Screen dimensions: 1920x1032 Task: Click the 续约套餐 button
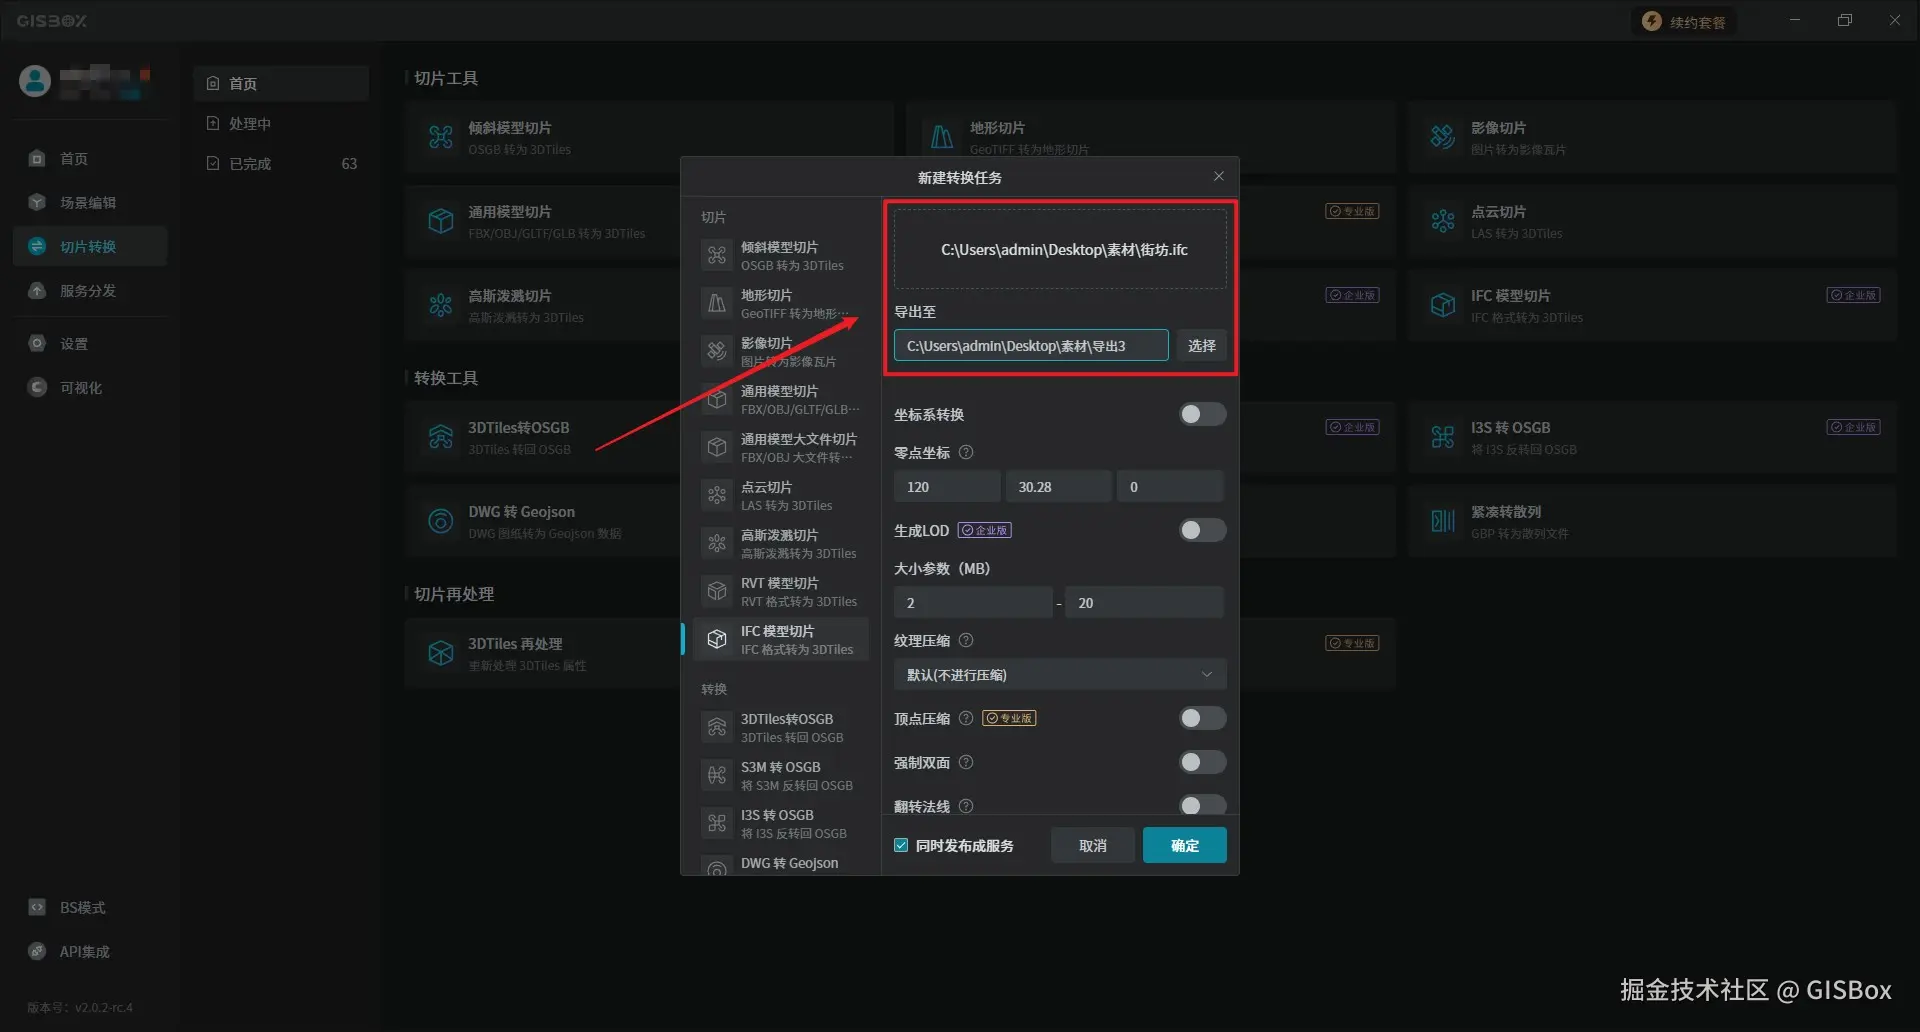pyautogui.click(x=1685, y=22)
